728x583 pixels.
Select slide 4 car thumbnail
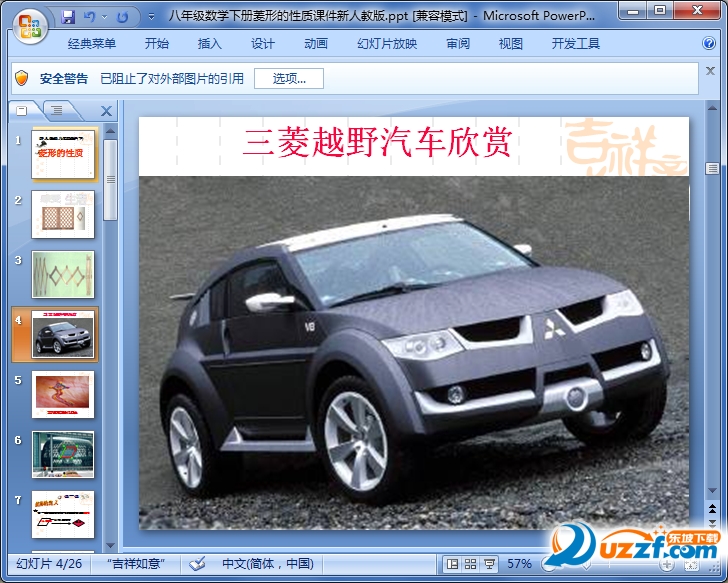pyautogui.click(x=63, y=334)
